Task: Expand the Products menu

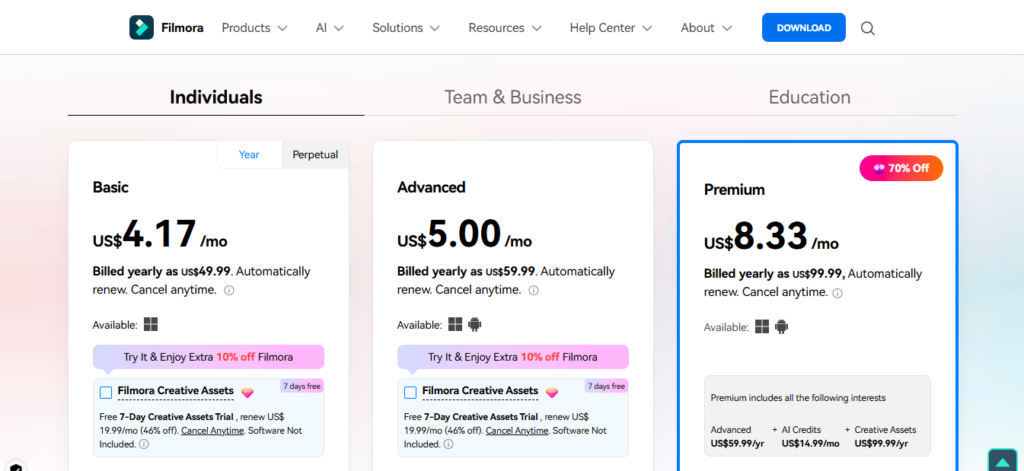Action: pos(254,28)
